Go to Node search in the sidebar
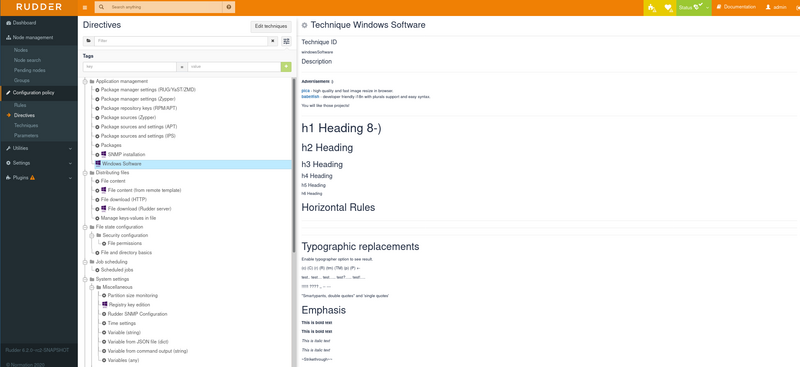800x367 pixels. click(27, 60)
